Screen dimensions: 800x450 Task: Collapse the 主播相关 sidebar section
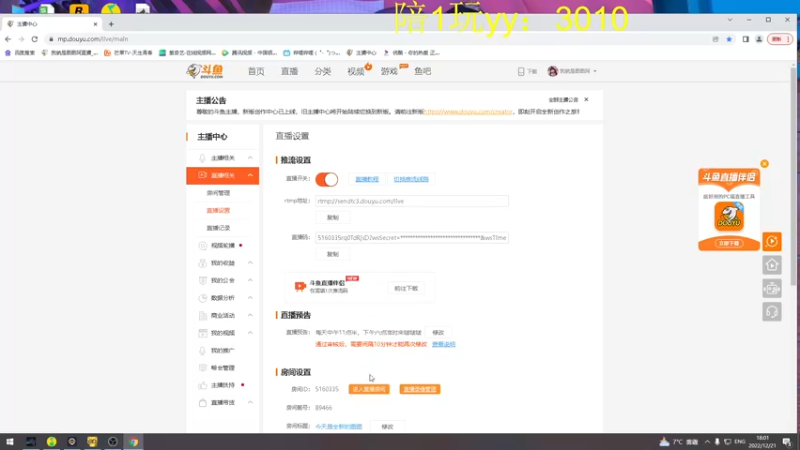[x=250, y=158]
